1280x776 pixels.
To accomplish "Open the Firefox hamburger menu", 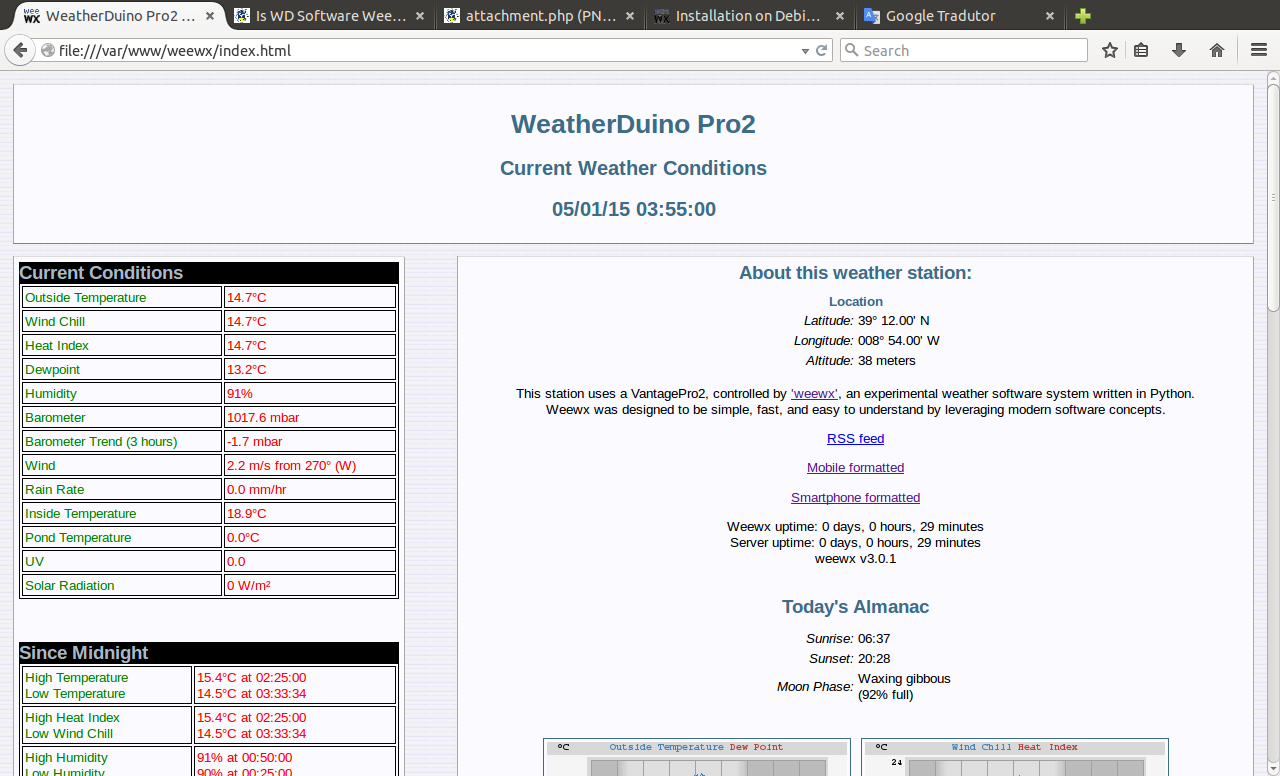I will [x=1258, y=50].
